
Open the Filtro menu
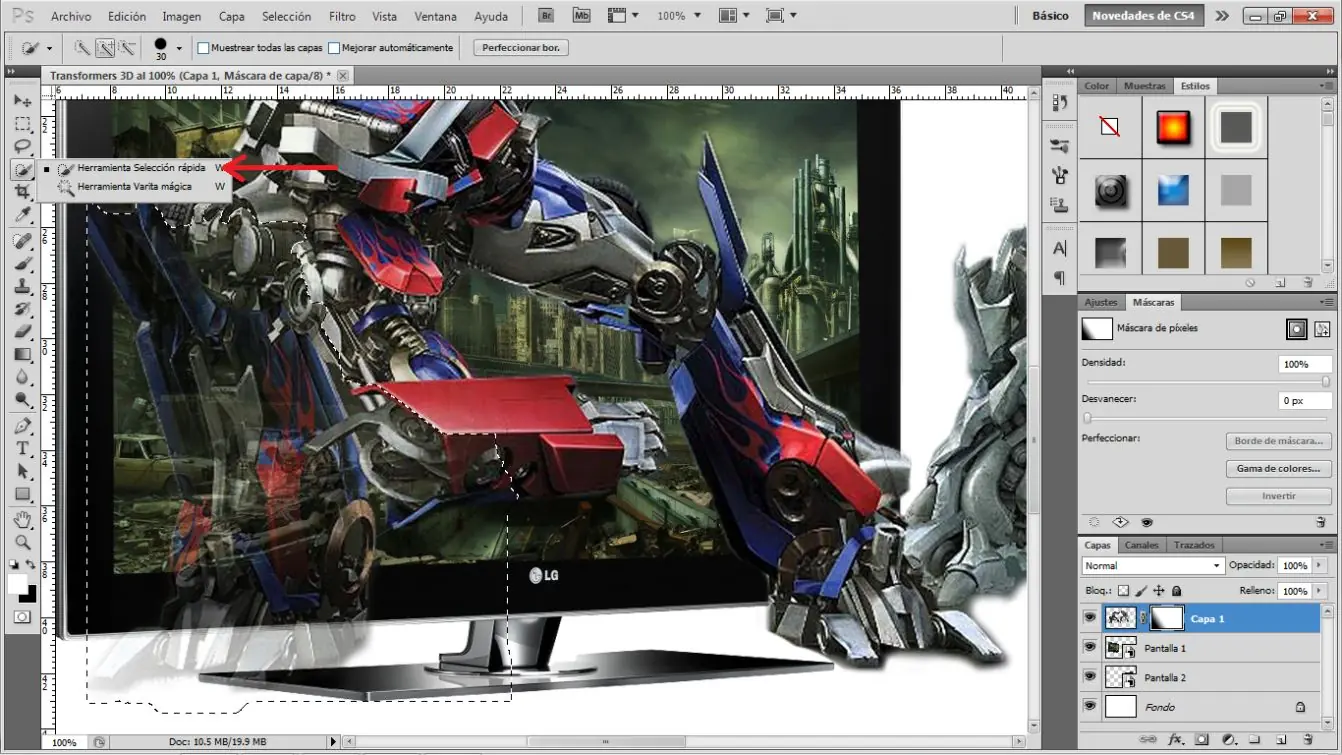coord(342,17)
